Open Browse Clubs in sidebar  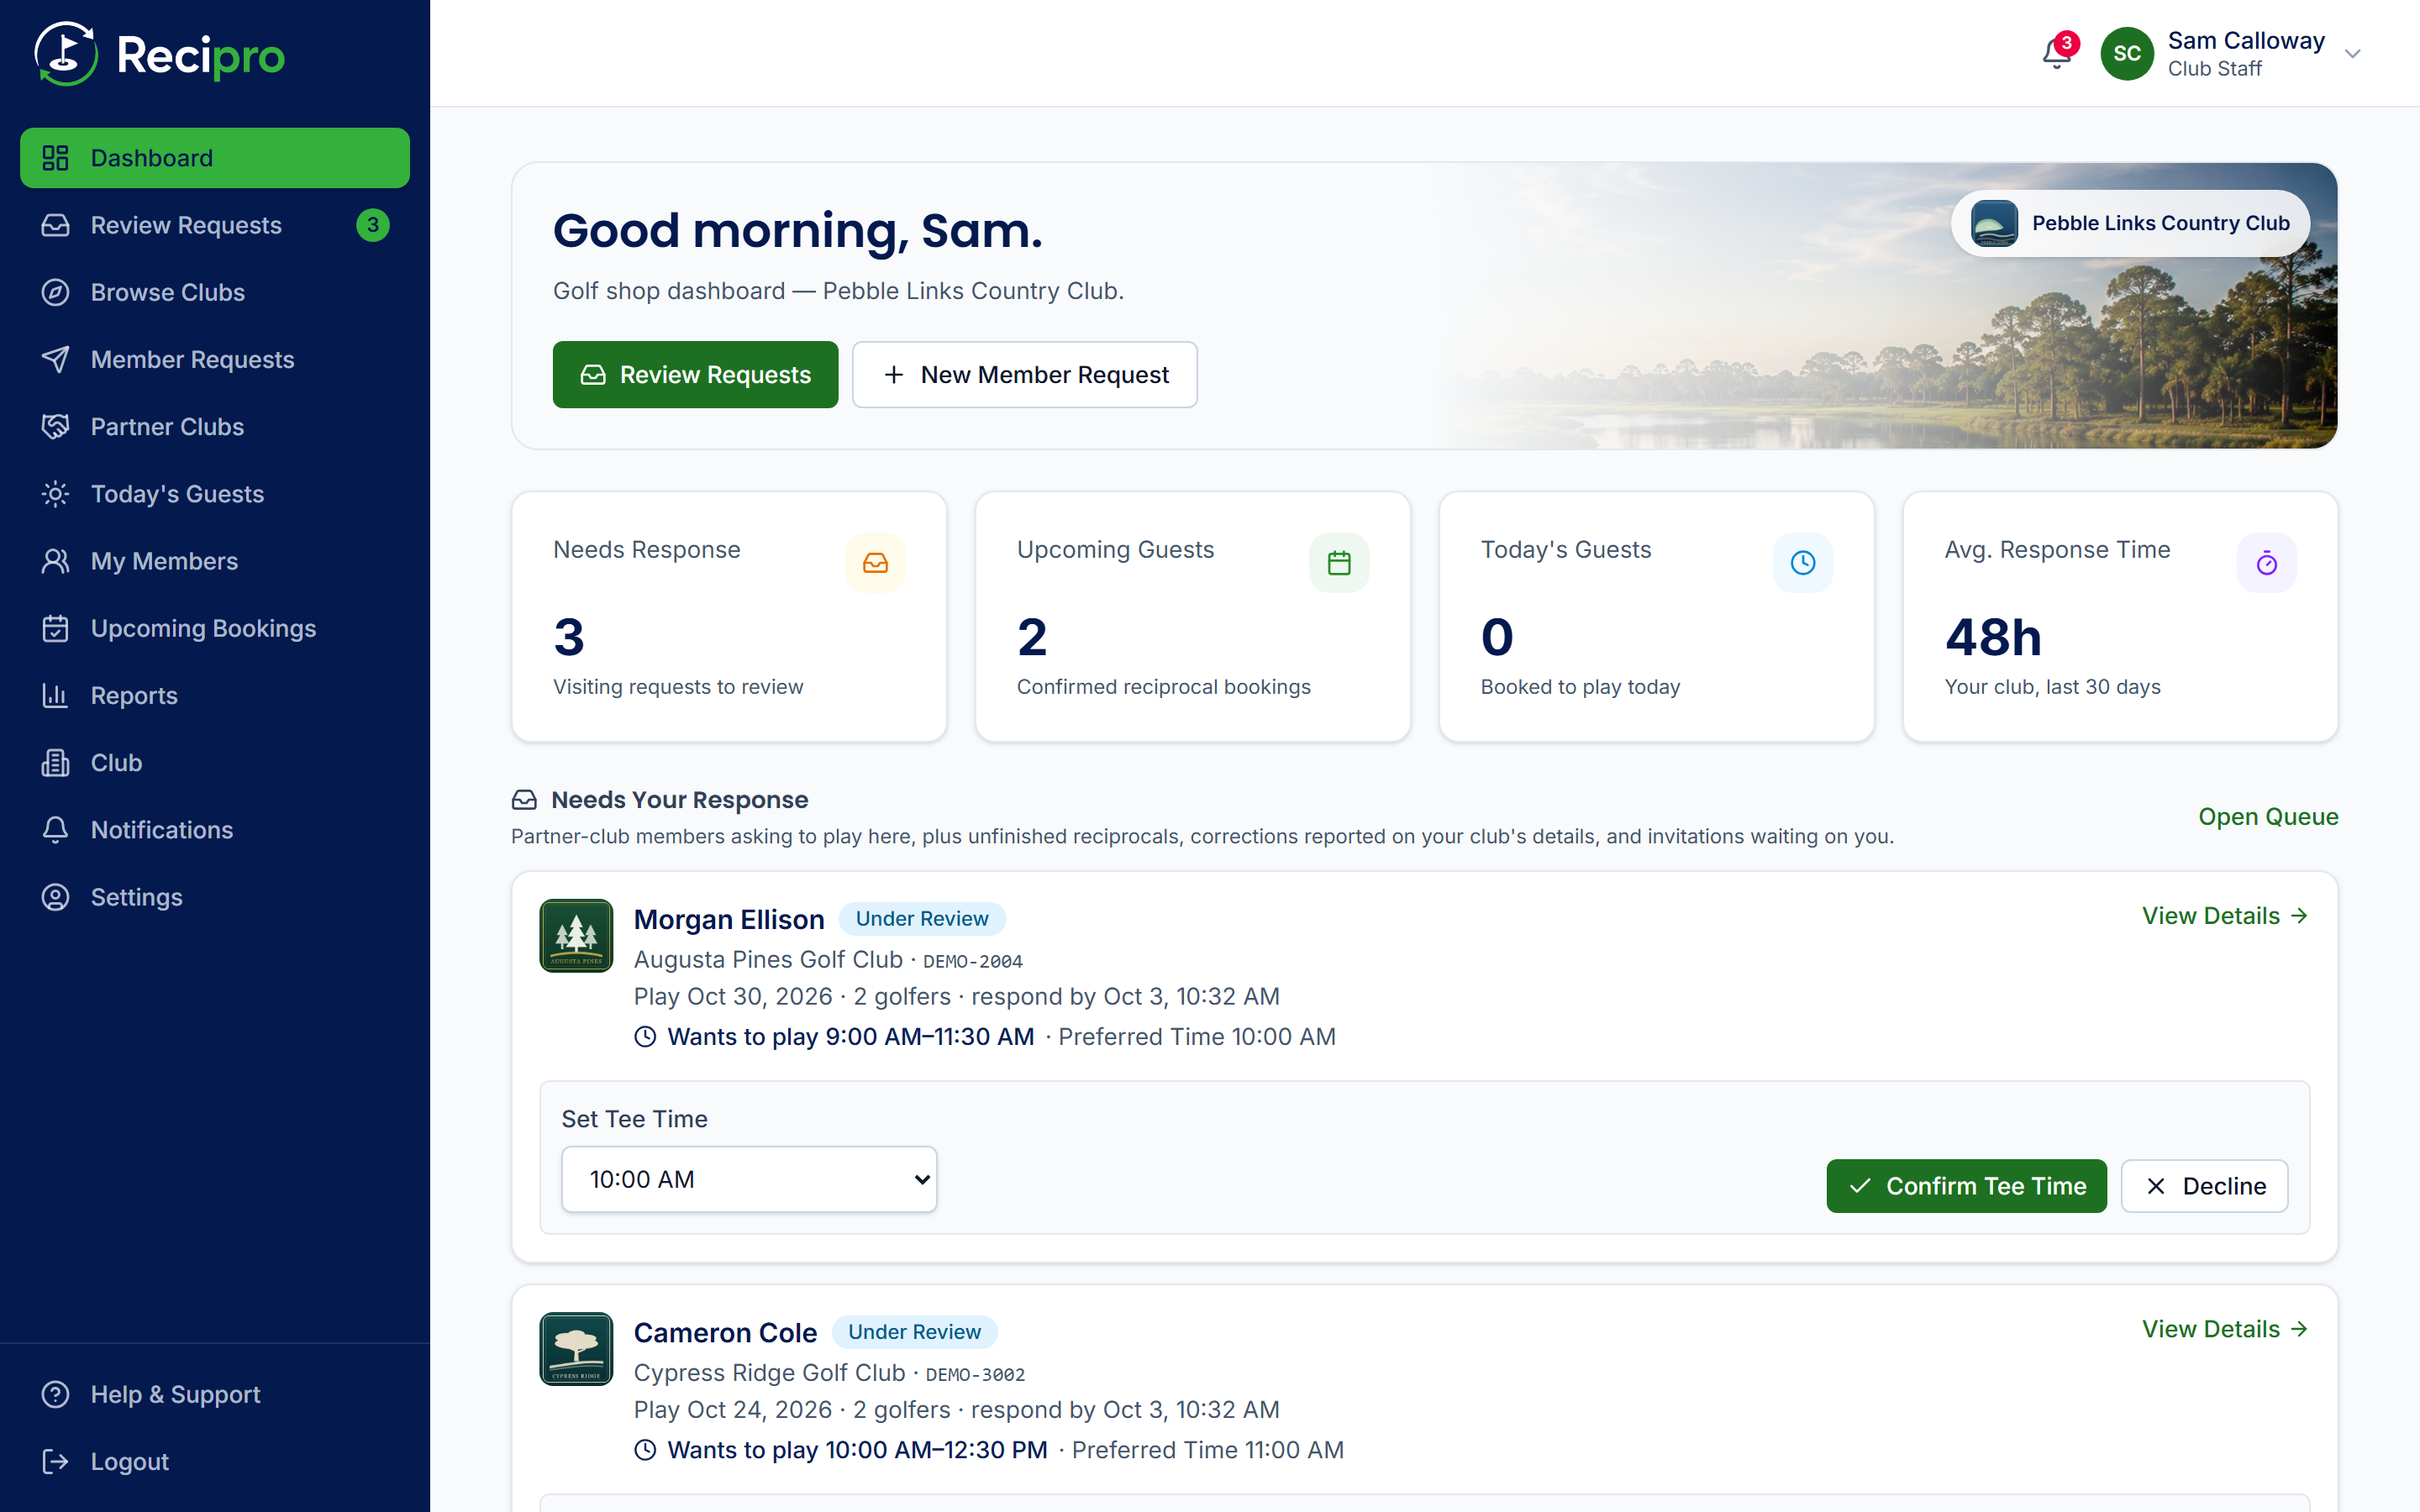click(x=215, y=292)
